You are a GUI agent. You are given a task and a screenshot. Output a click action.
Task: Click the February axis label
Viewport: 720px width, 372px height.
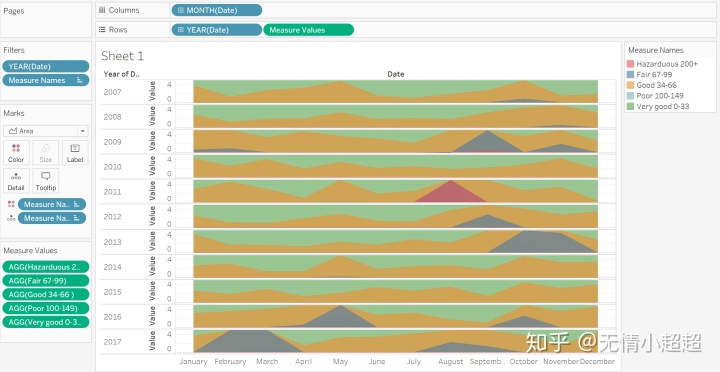point(230,361)
